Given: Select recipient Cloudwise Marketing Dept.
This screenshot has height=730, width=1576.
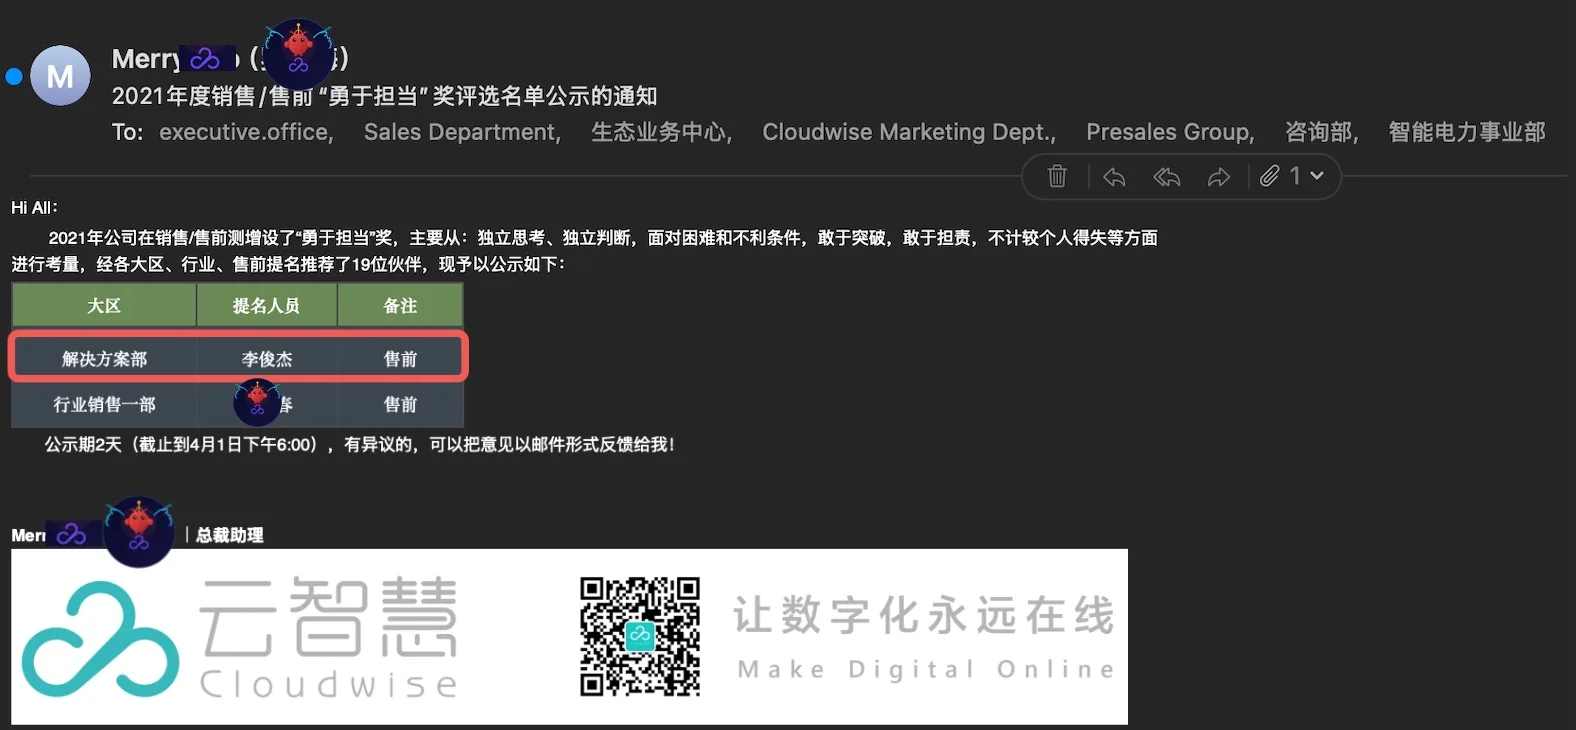Looking at the screenshot, I should [x=909, y=132].
